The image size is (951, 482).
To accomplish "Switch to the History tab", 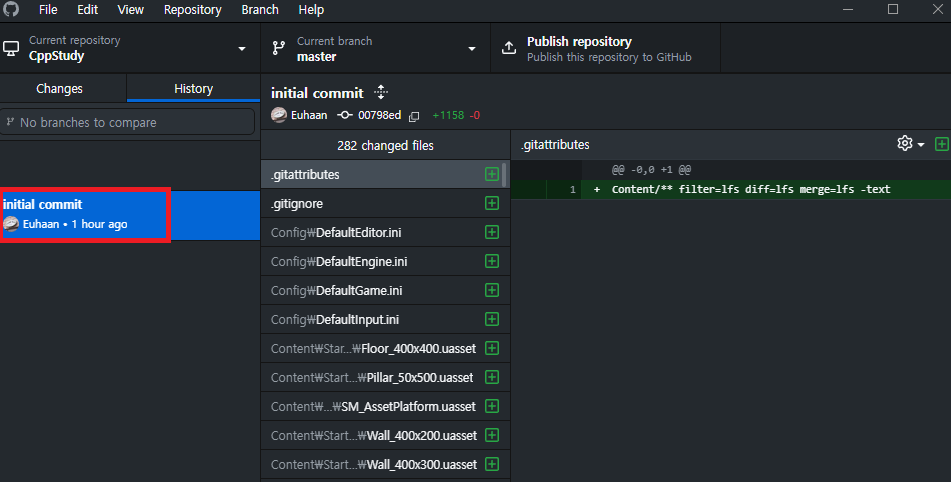I will pyautogui.click(x=193, y=89).
